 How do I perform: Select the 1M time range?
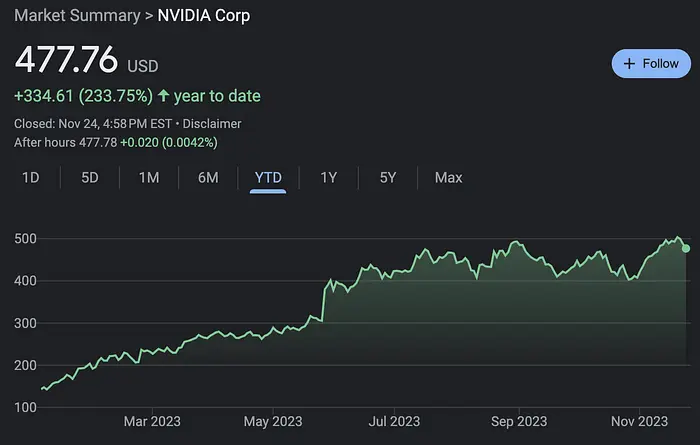pos(149,178)
